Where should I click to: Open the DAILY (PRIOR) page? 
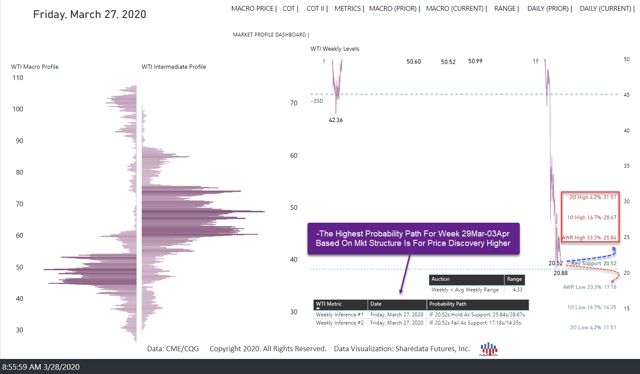click(x=548, y=9)
